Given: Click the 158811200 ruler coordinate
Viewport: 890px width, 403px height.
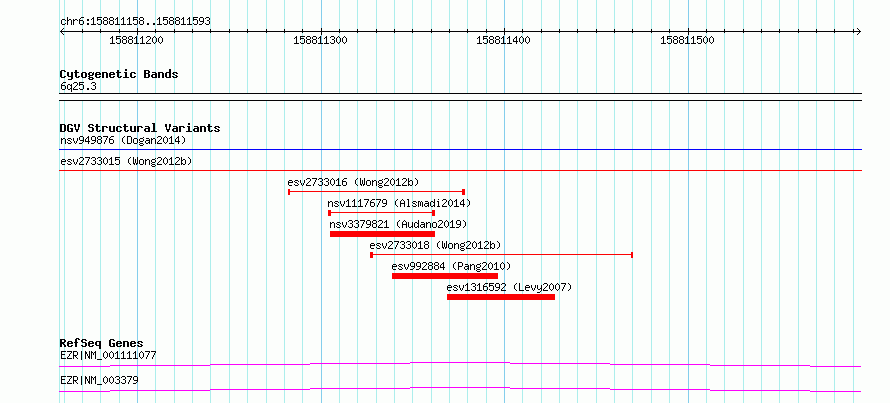Looking at the screenshot, I should 136,40.
